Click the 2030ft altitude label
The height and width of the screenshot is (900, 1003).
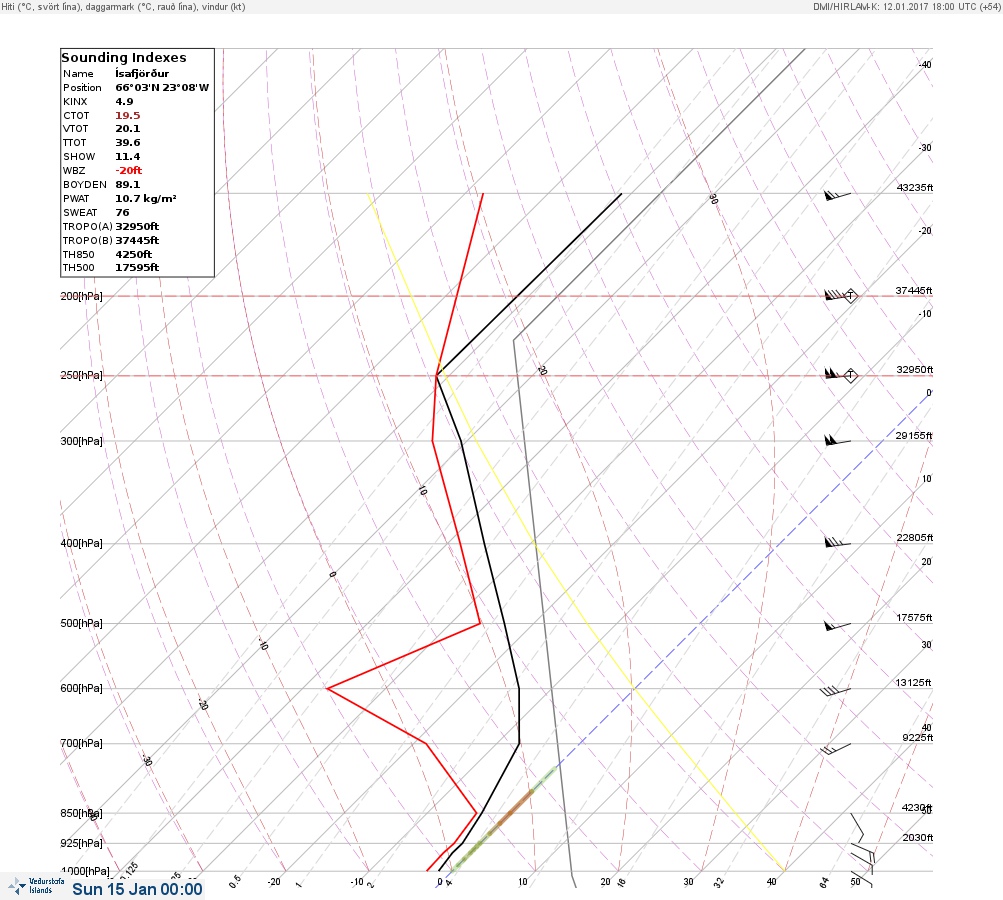[917, 837]
